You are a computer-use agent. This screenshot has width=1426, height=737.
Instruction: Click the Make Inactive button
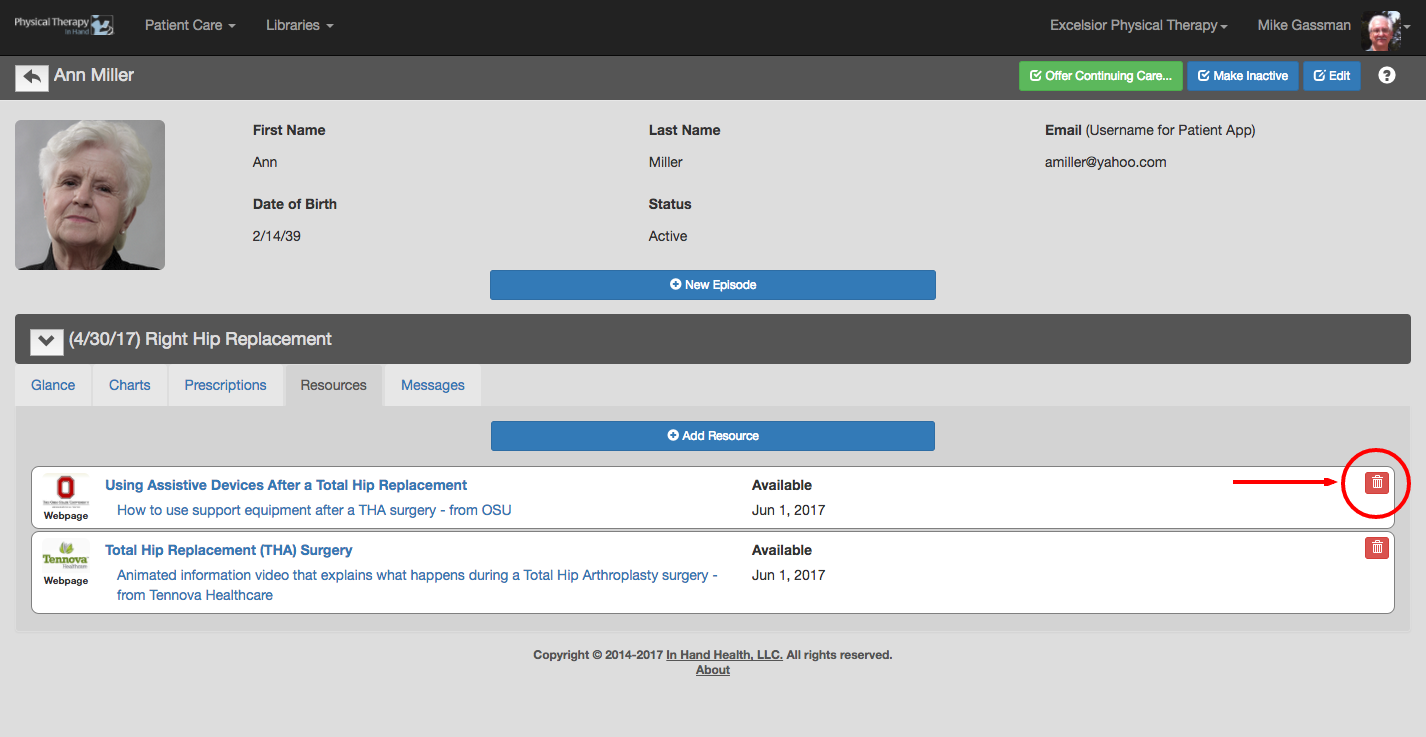click(1243, 76)
